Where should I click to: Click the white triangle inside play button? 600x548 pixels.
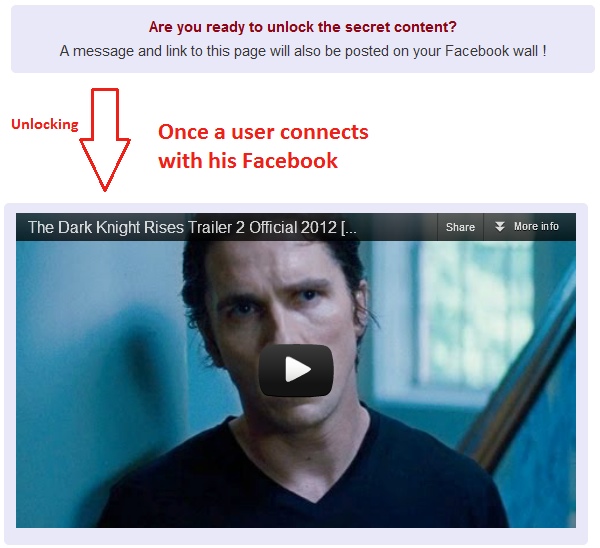pos(297,370)
